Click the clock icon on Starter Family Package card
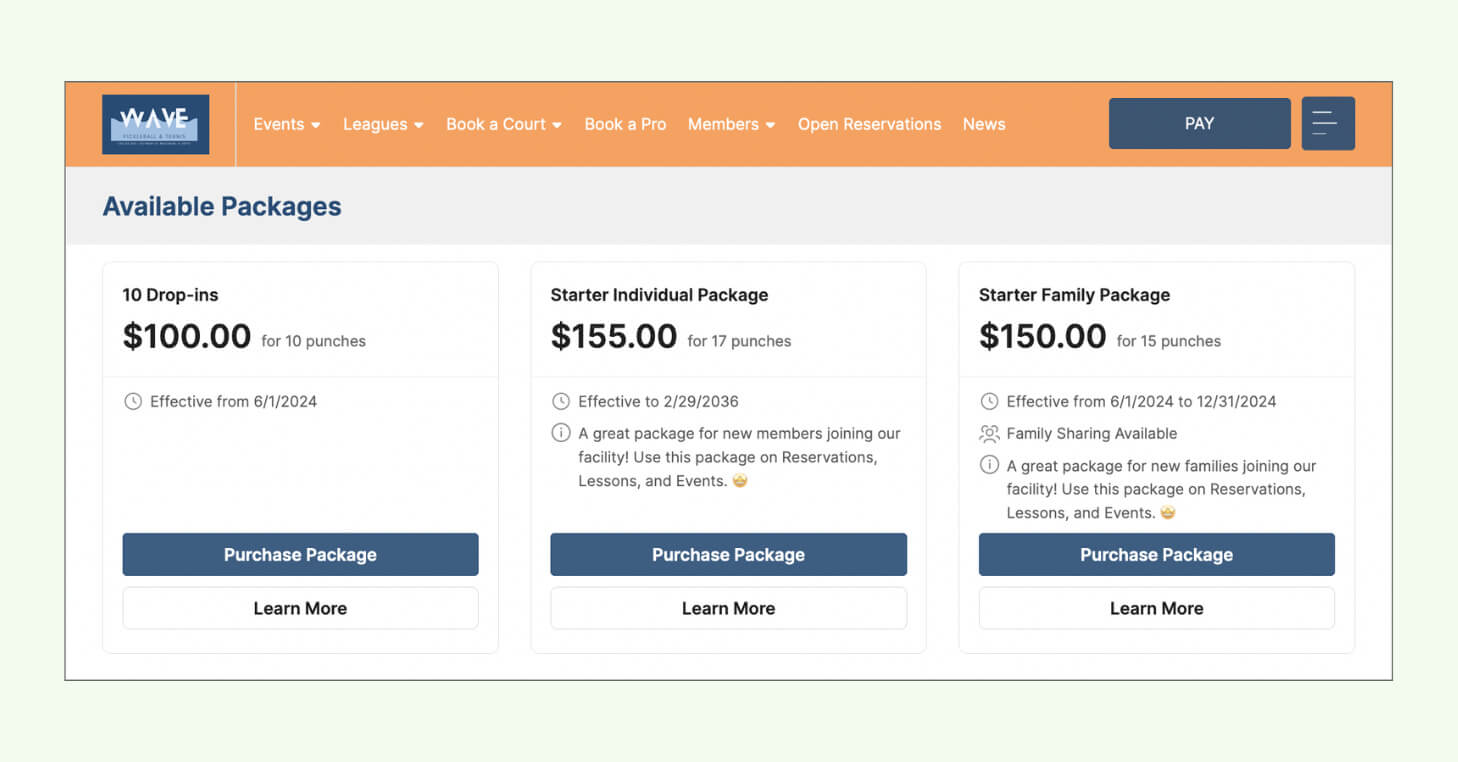The height and width of the screenshot is (762, 1458). pos(989,401)
